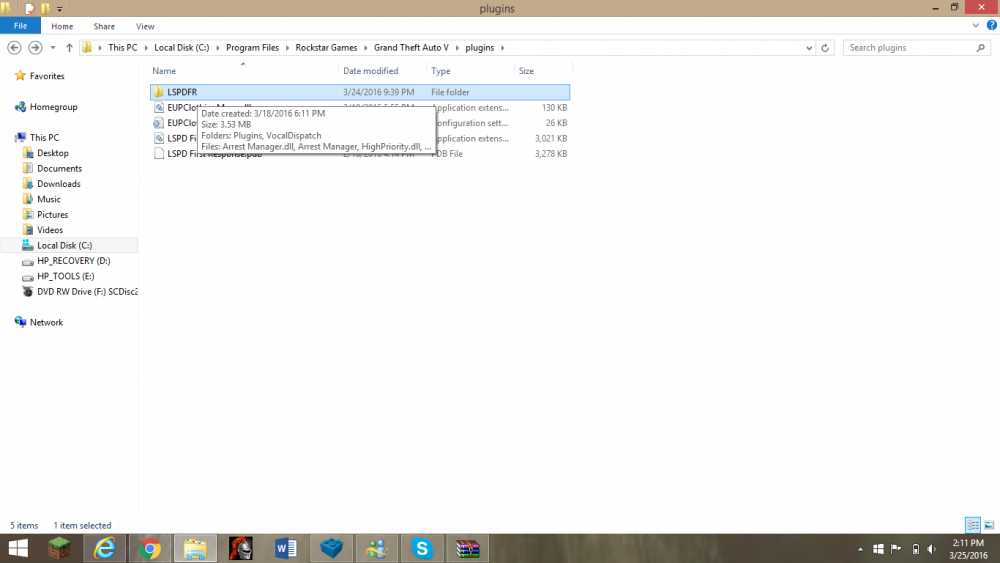This screenshot has width=1000, height=563.
Task: Go up one folder level
Action: tap(70, 48)
